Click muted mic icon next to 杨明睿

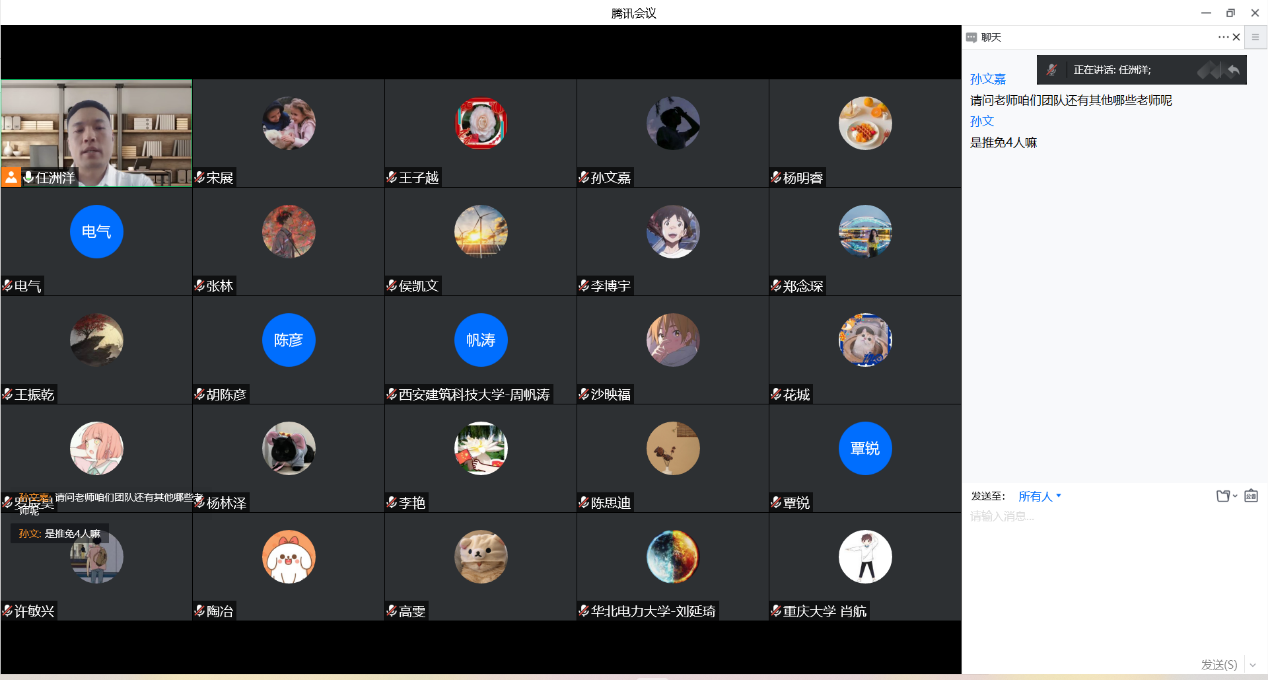point(776,177)
